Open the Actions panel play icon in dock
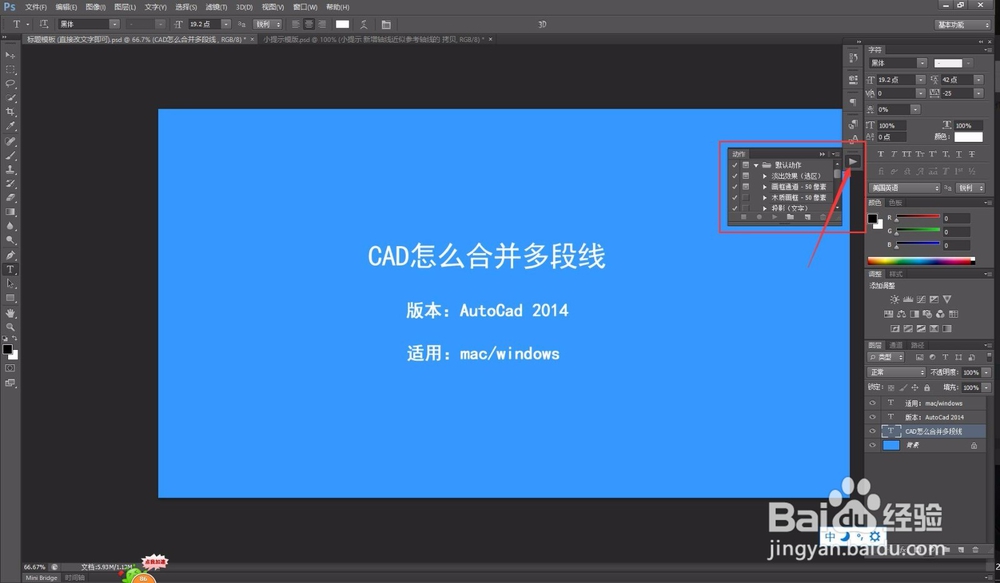The height and width of the screenshot is (583, 1000). pyautogui.click(x=853, y=161)
